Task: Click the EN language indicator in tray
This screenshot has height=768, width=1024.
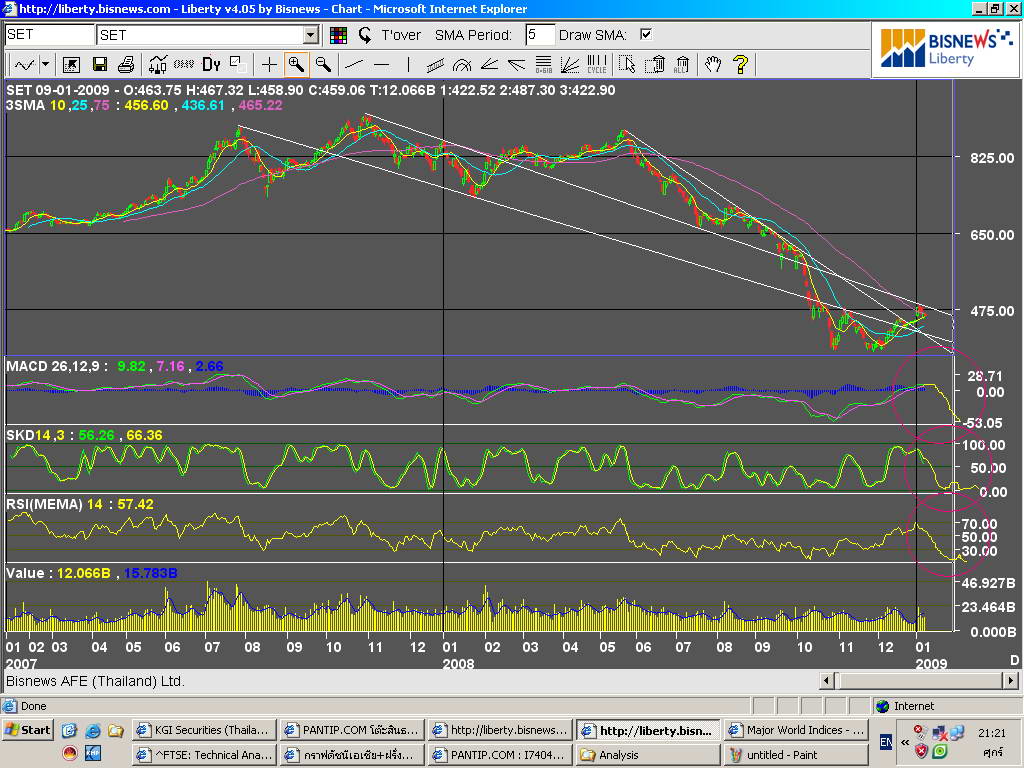Action: click(886, 742)
